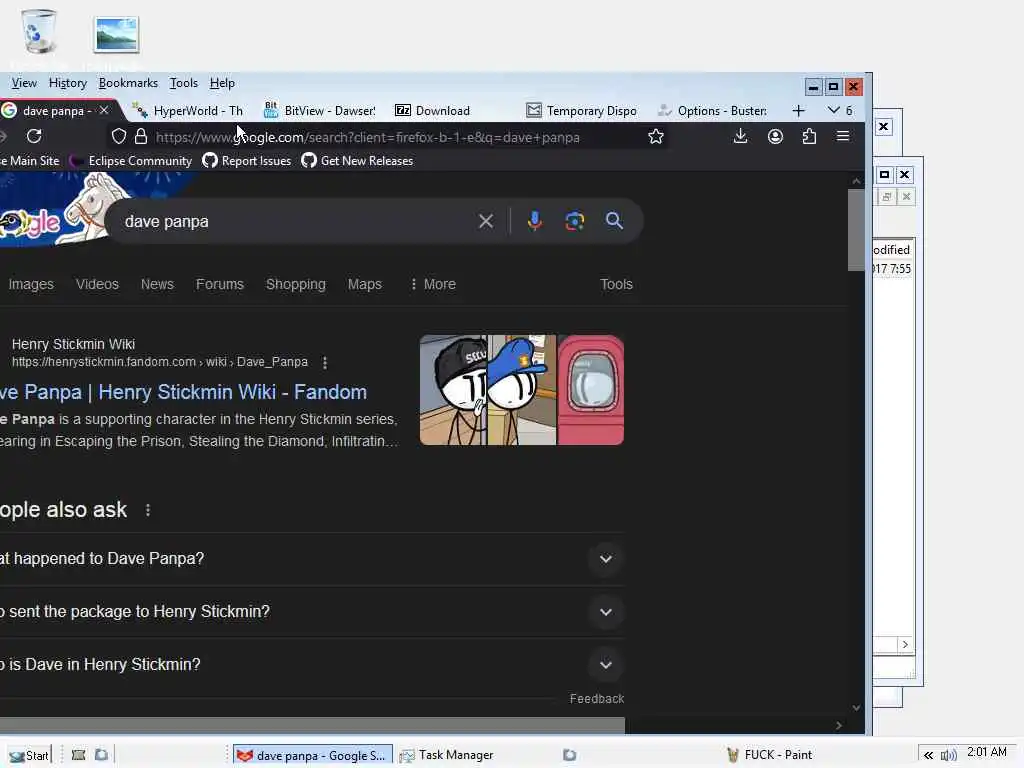The image size is (1024, 768).
Task: Open the Report Issues bookmark
Action: [x=247, y=161]
